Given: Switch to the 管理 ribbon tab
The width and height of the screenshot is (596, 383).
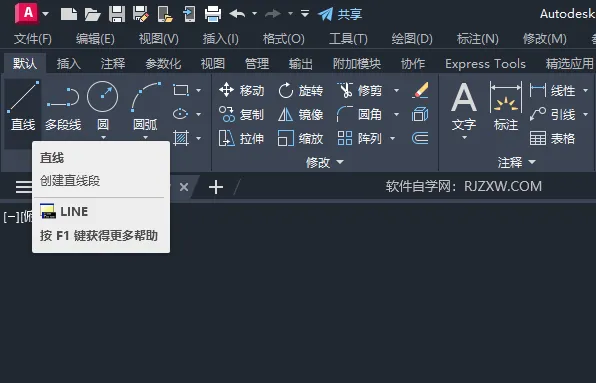Looking at the screenshot, I should coord(257,63).
